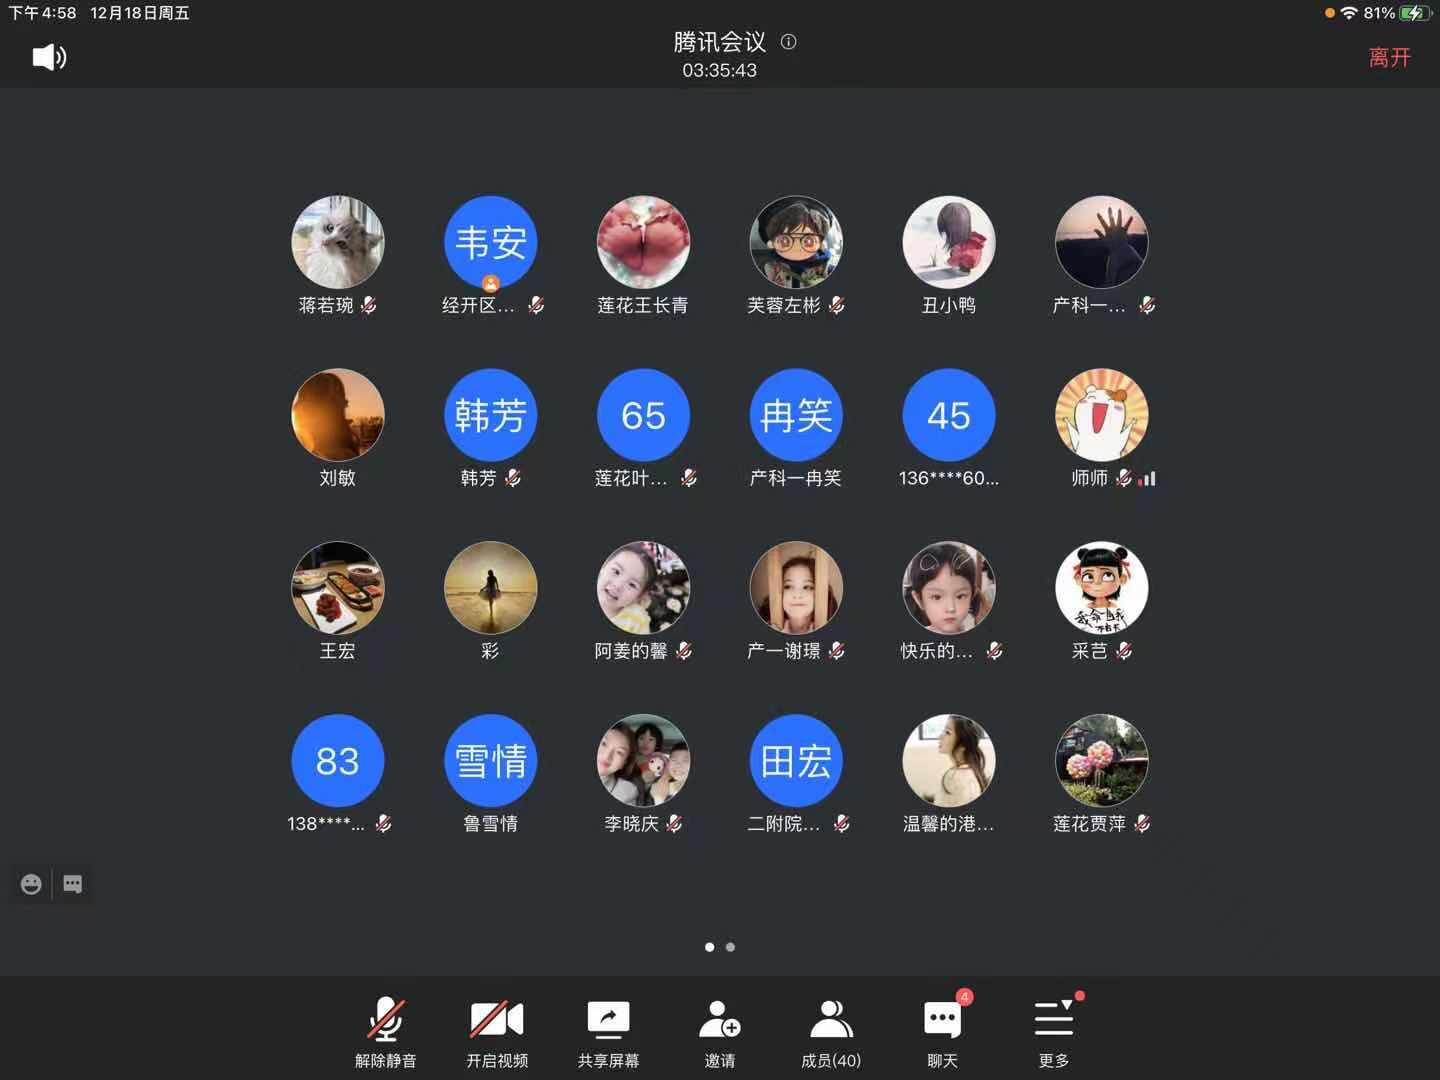
Task: Tap the Wi-Fi status icon
Action: [1349, 13]
